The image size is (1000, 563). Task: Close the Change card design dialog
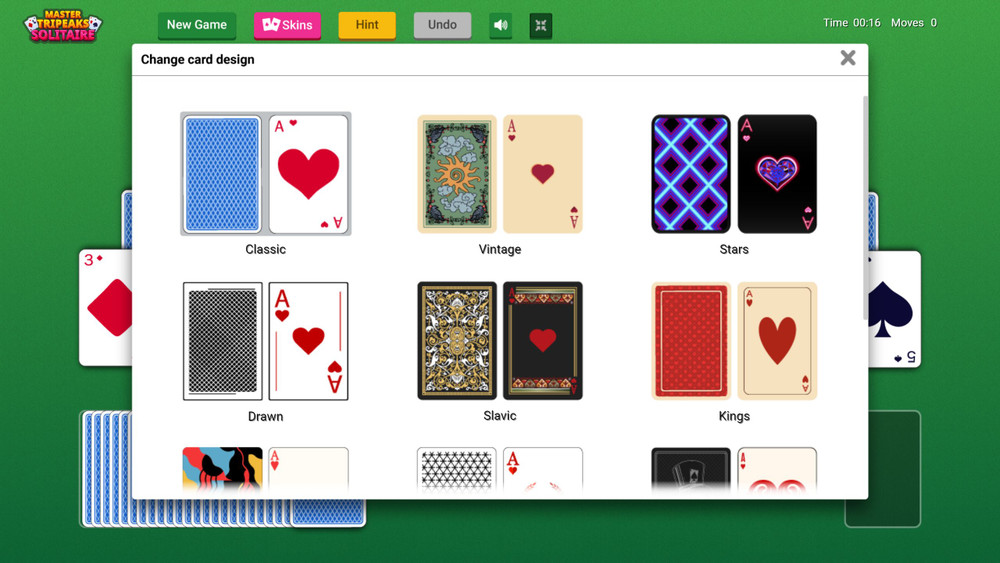point(848,58)
